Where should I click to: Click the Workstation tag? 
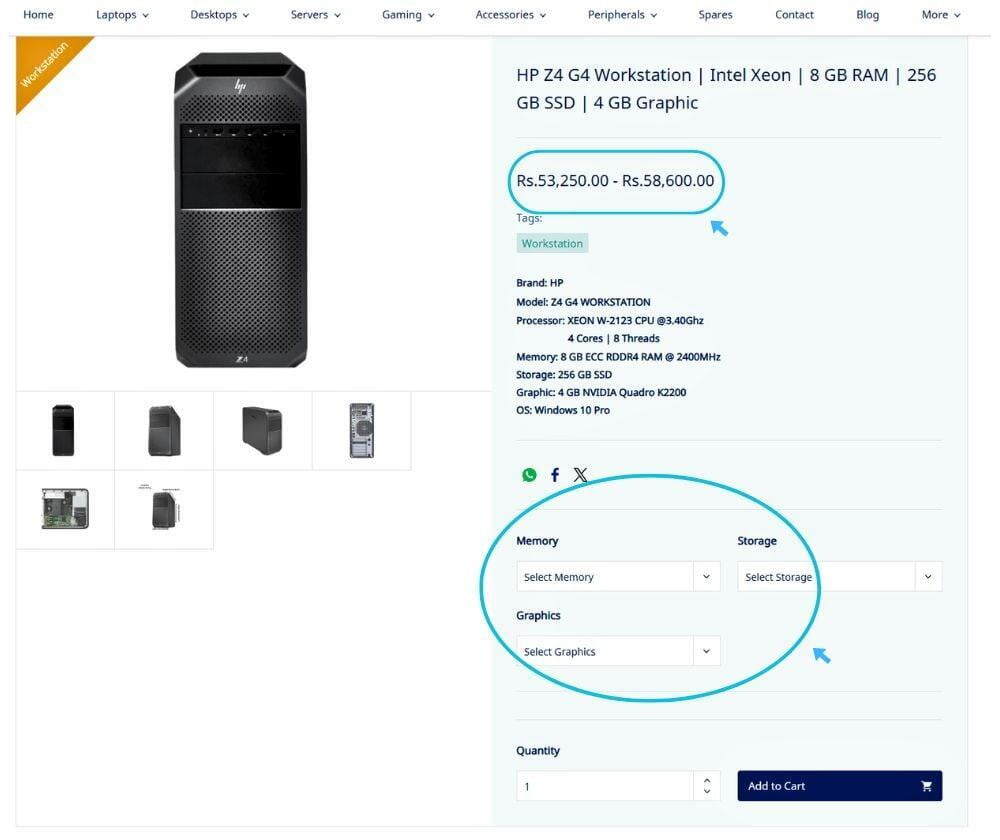(x=552, y=243)
